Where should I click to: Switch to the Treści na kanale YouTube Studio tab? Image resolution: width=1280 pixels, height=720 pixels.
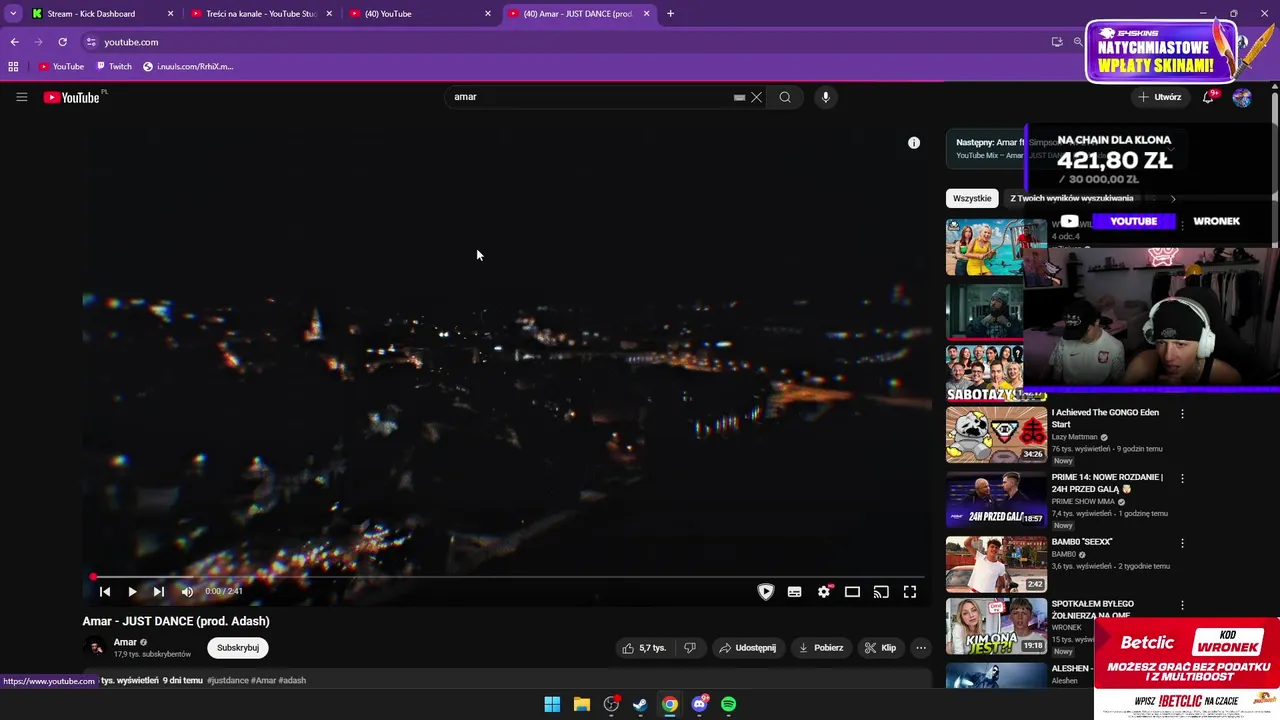262,14
